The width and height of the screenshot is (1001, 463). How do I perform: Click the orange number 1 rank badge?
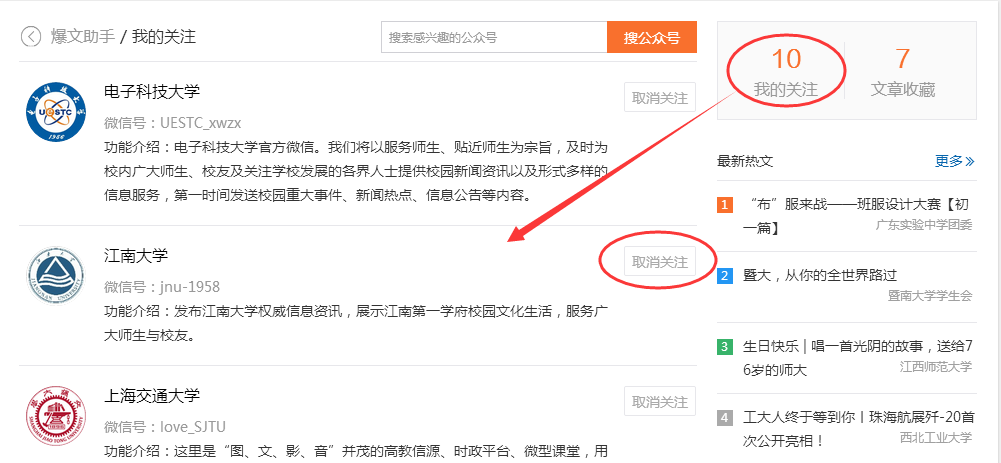point(725,205)
